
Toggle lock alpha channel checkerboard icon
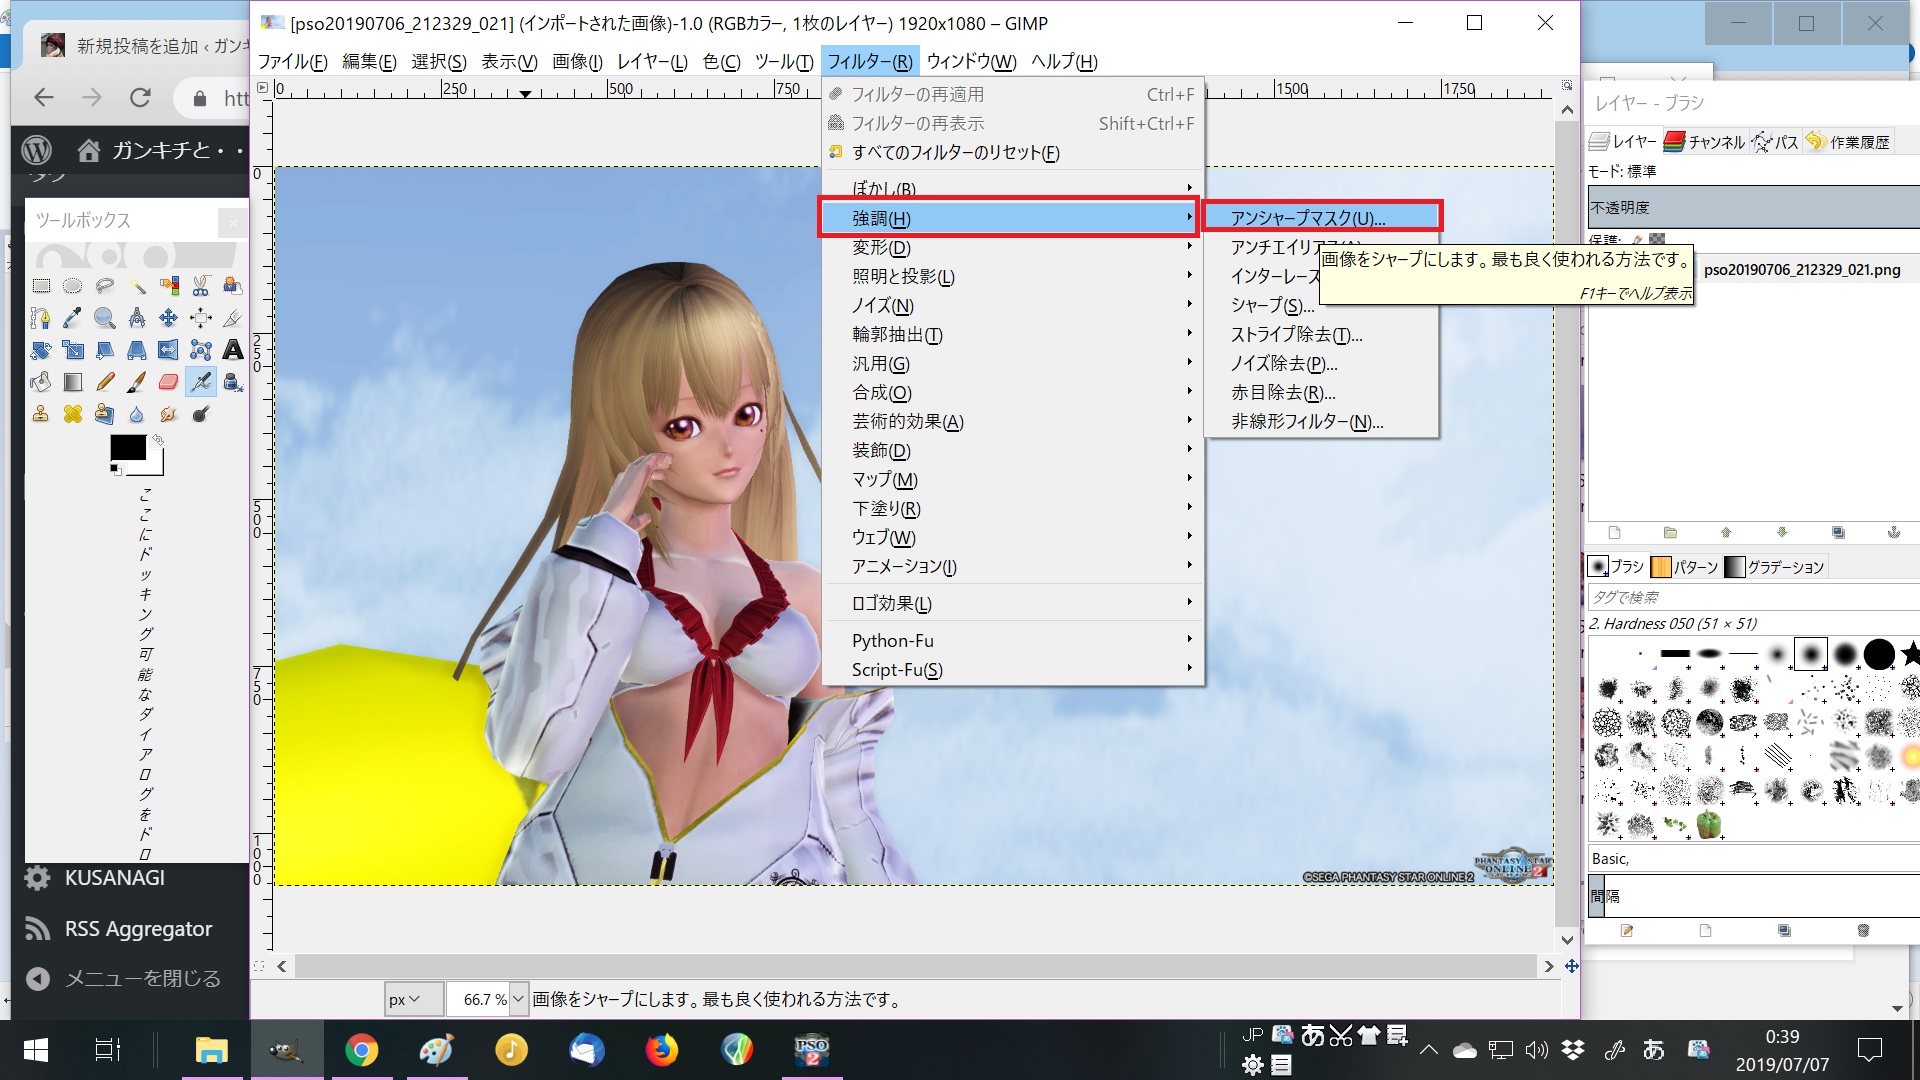coord(1657,240)
